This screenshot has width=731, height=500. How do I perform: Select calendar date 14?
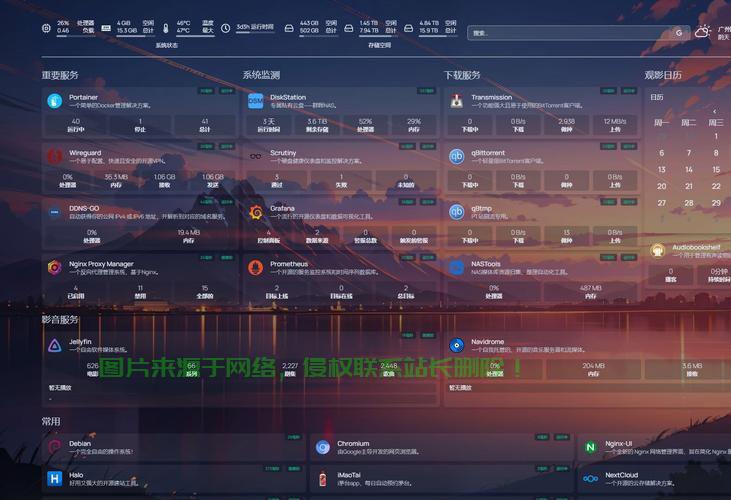[x=689, y=170]
